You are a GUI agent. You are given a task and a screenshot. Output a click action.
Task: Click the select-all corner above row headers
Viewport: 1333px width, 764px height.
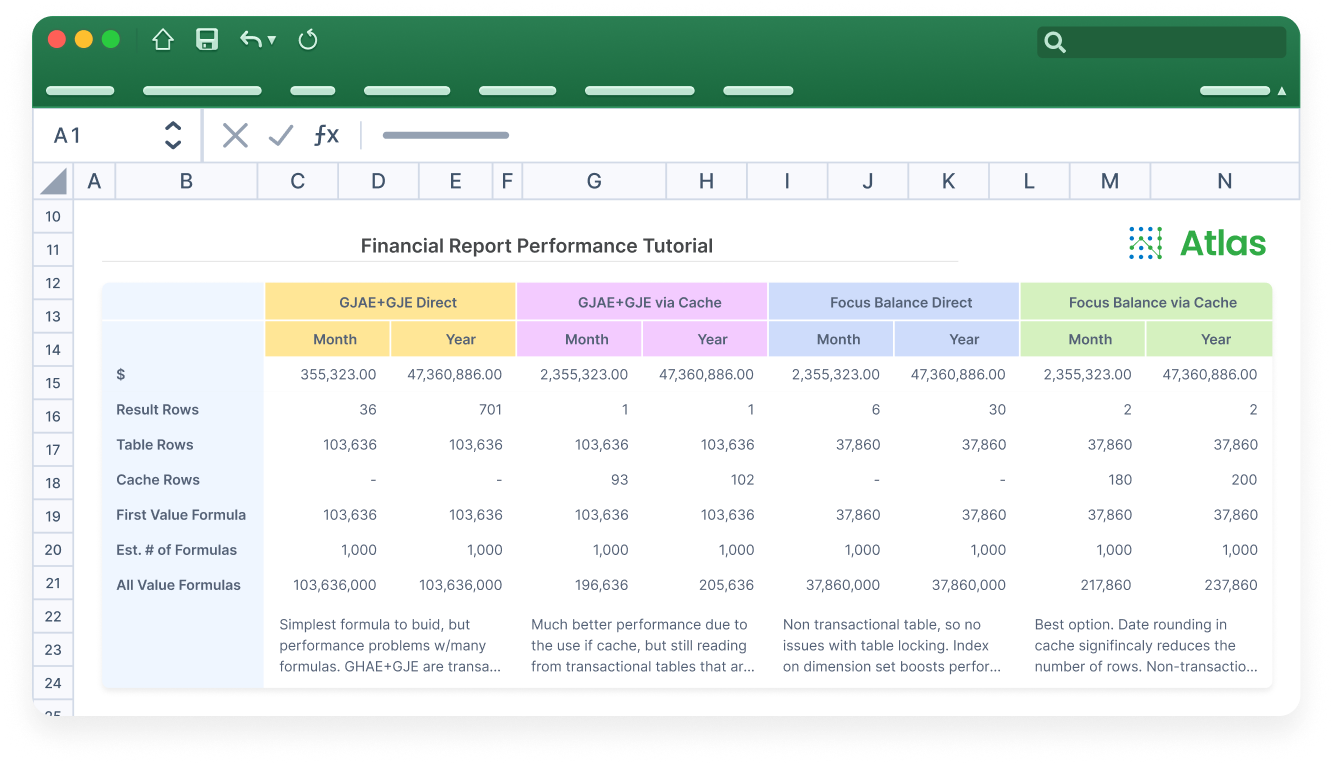click(x=52, y=180)
